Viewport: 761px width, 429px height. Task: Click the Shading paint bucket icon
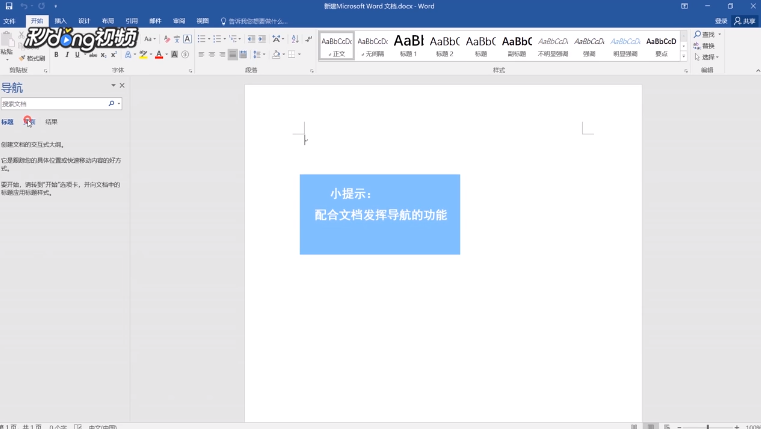click(276, 55)
